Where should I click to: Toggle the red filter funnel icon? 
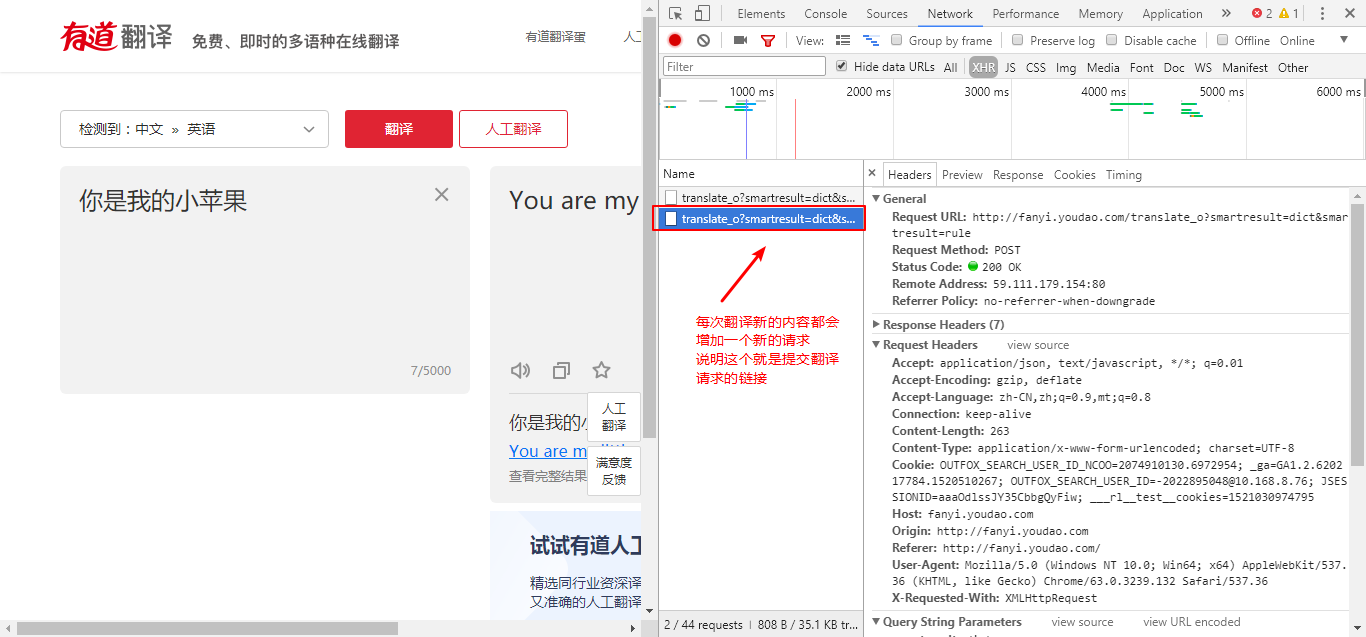768,40
